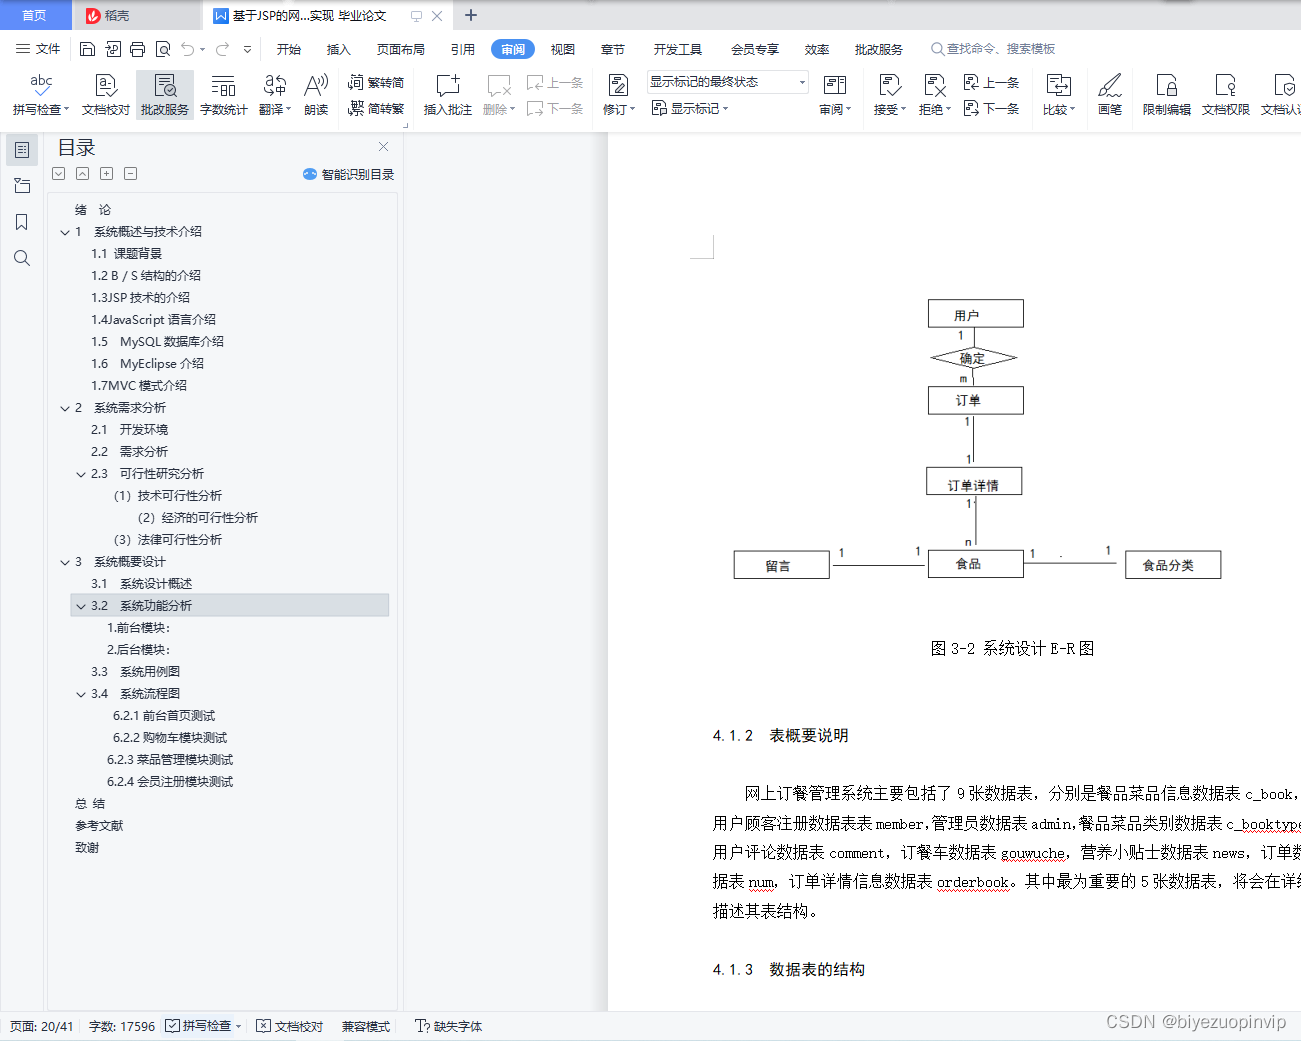
Task: Open the 审阅 review pane button
Action: [835, 95]
